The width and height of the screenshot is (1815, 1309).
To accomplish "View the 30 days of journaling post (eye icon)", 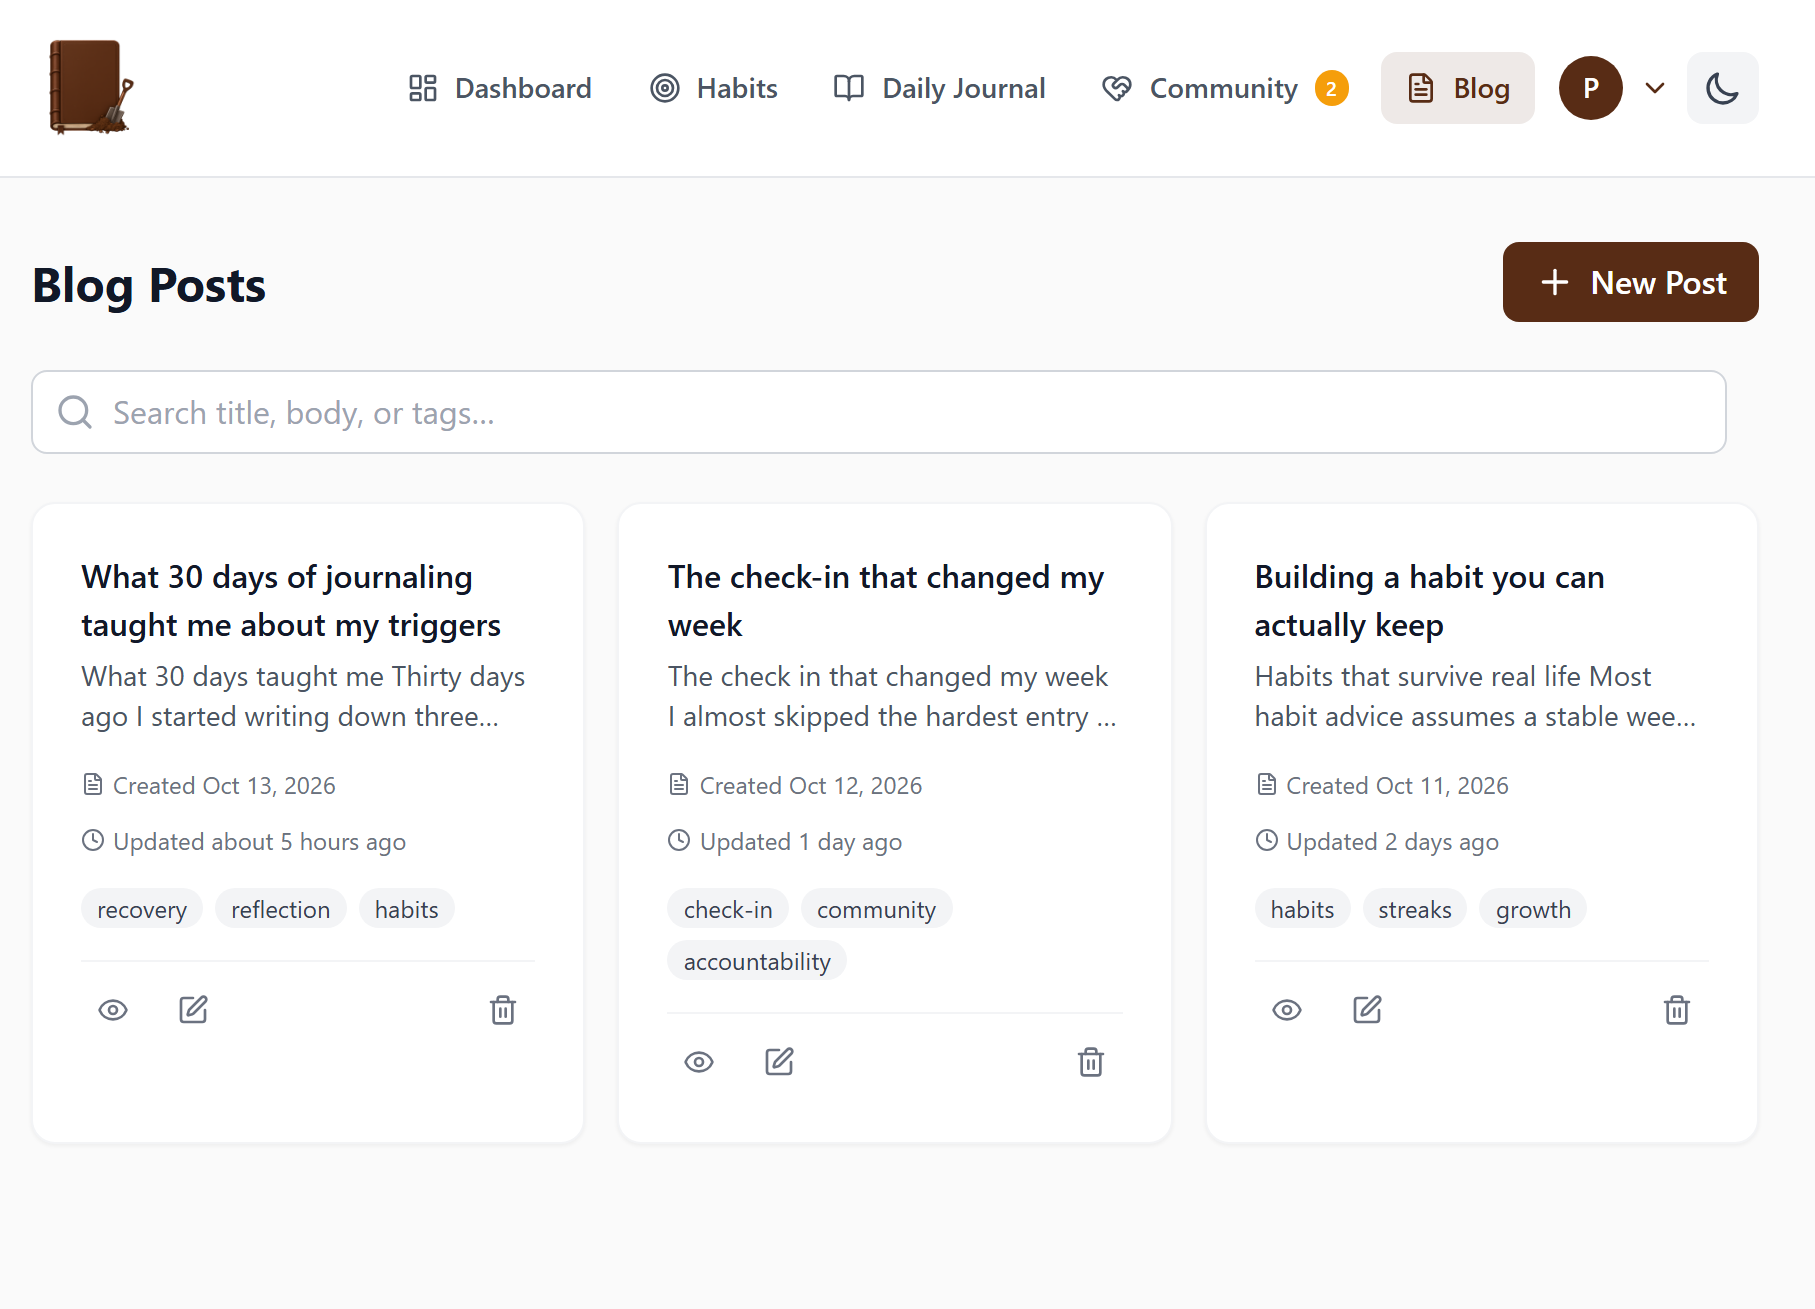I will [x=113, y=1010].
